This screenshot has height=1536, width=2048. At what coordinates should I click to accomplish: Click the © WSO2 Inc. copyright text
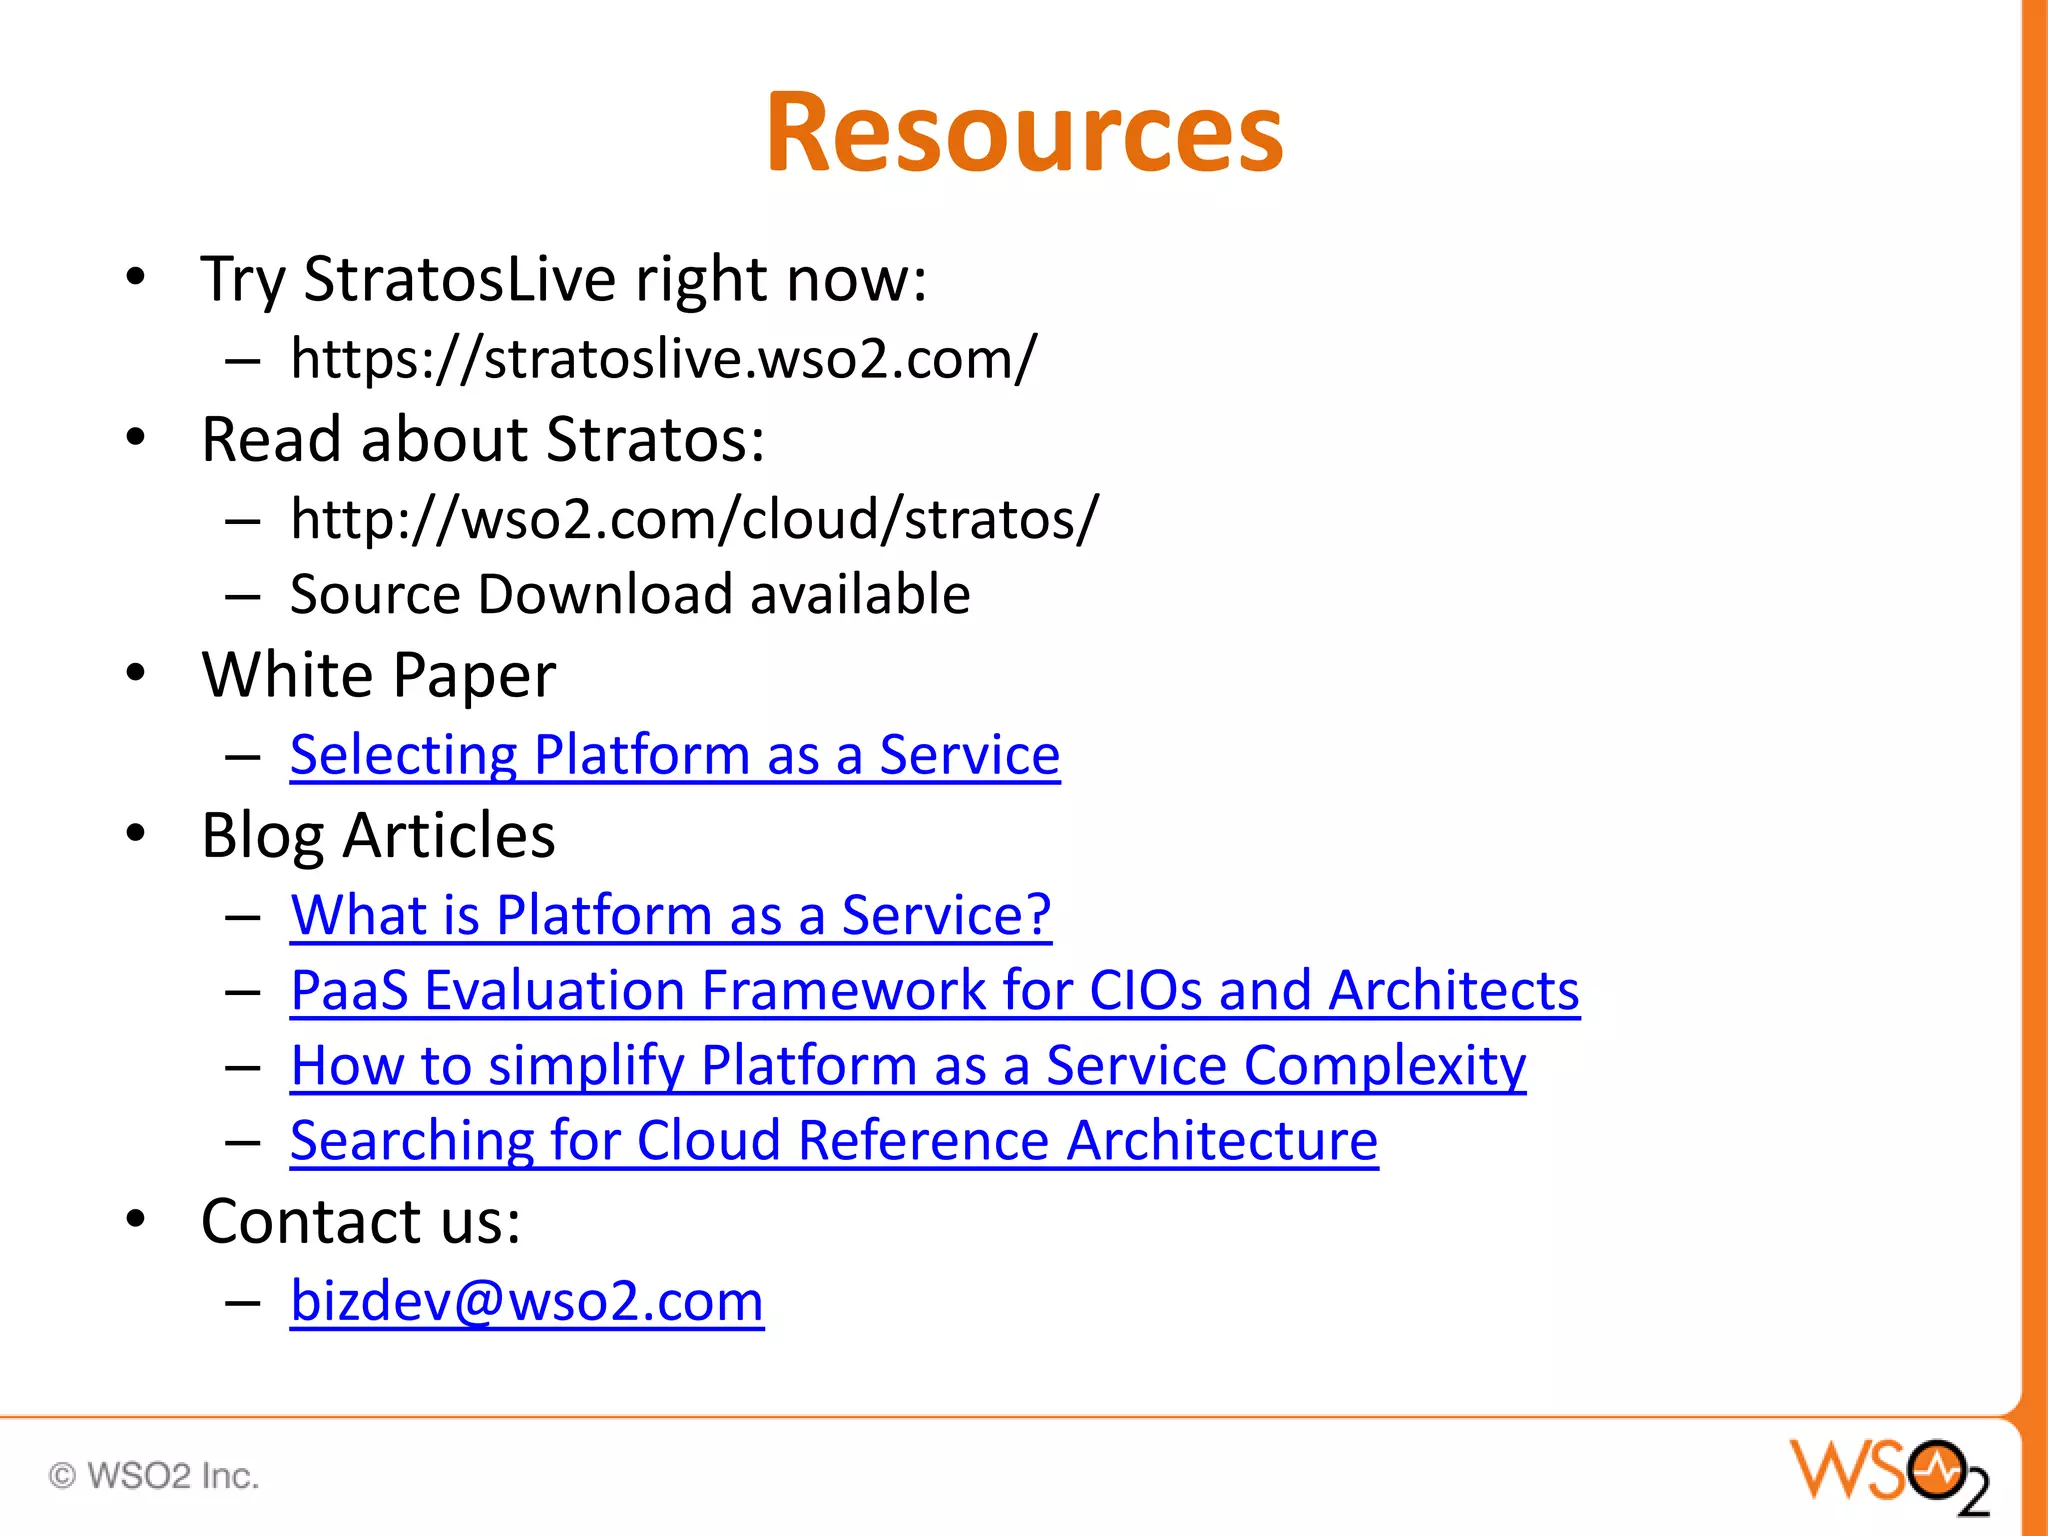[154, 1476]
